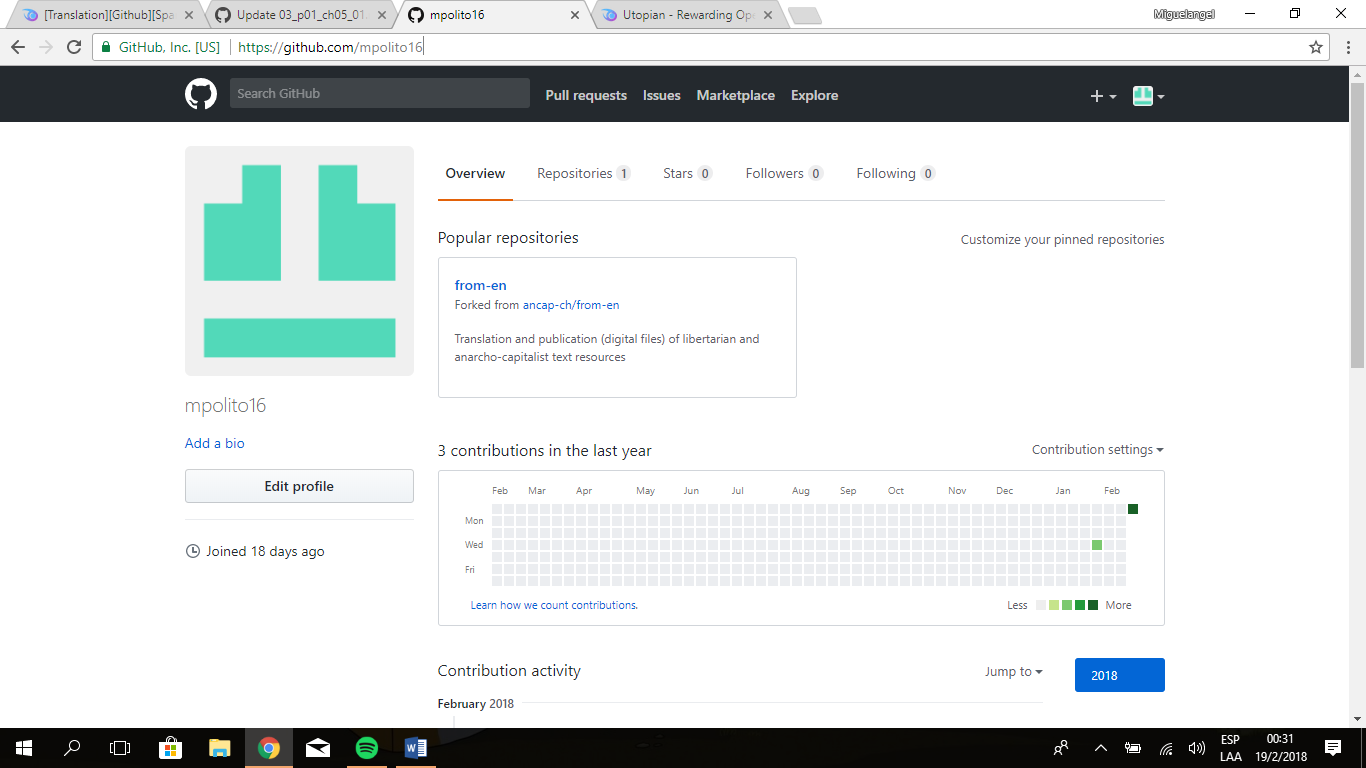Close the Utopian tab
This screenshot has height=768, width=1366.
pos(767,15)
